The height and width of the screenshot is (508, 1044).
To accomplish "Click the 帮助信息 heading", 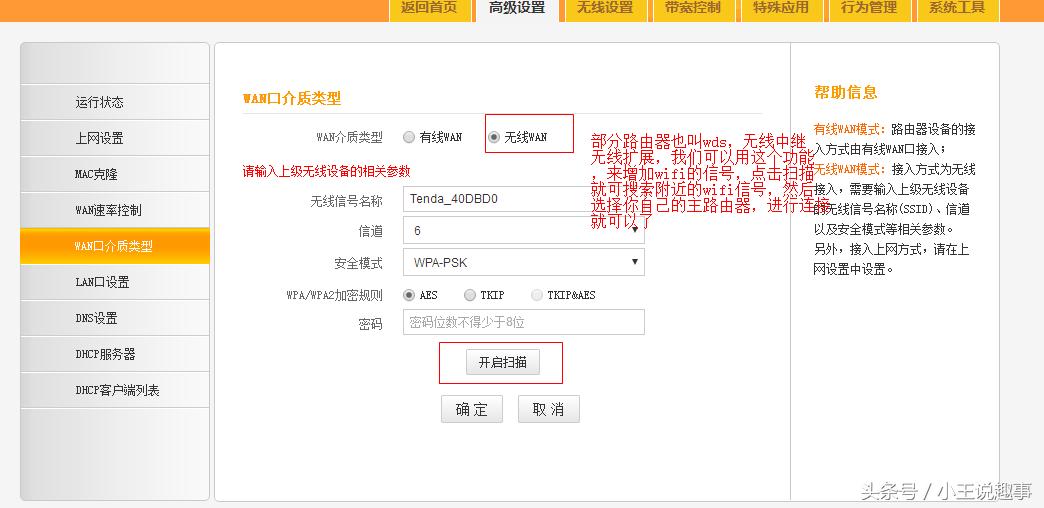I will 846,92.
